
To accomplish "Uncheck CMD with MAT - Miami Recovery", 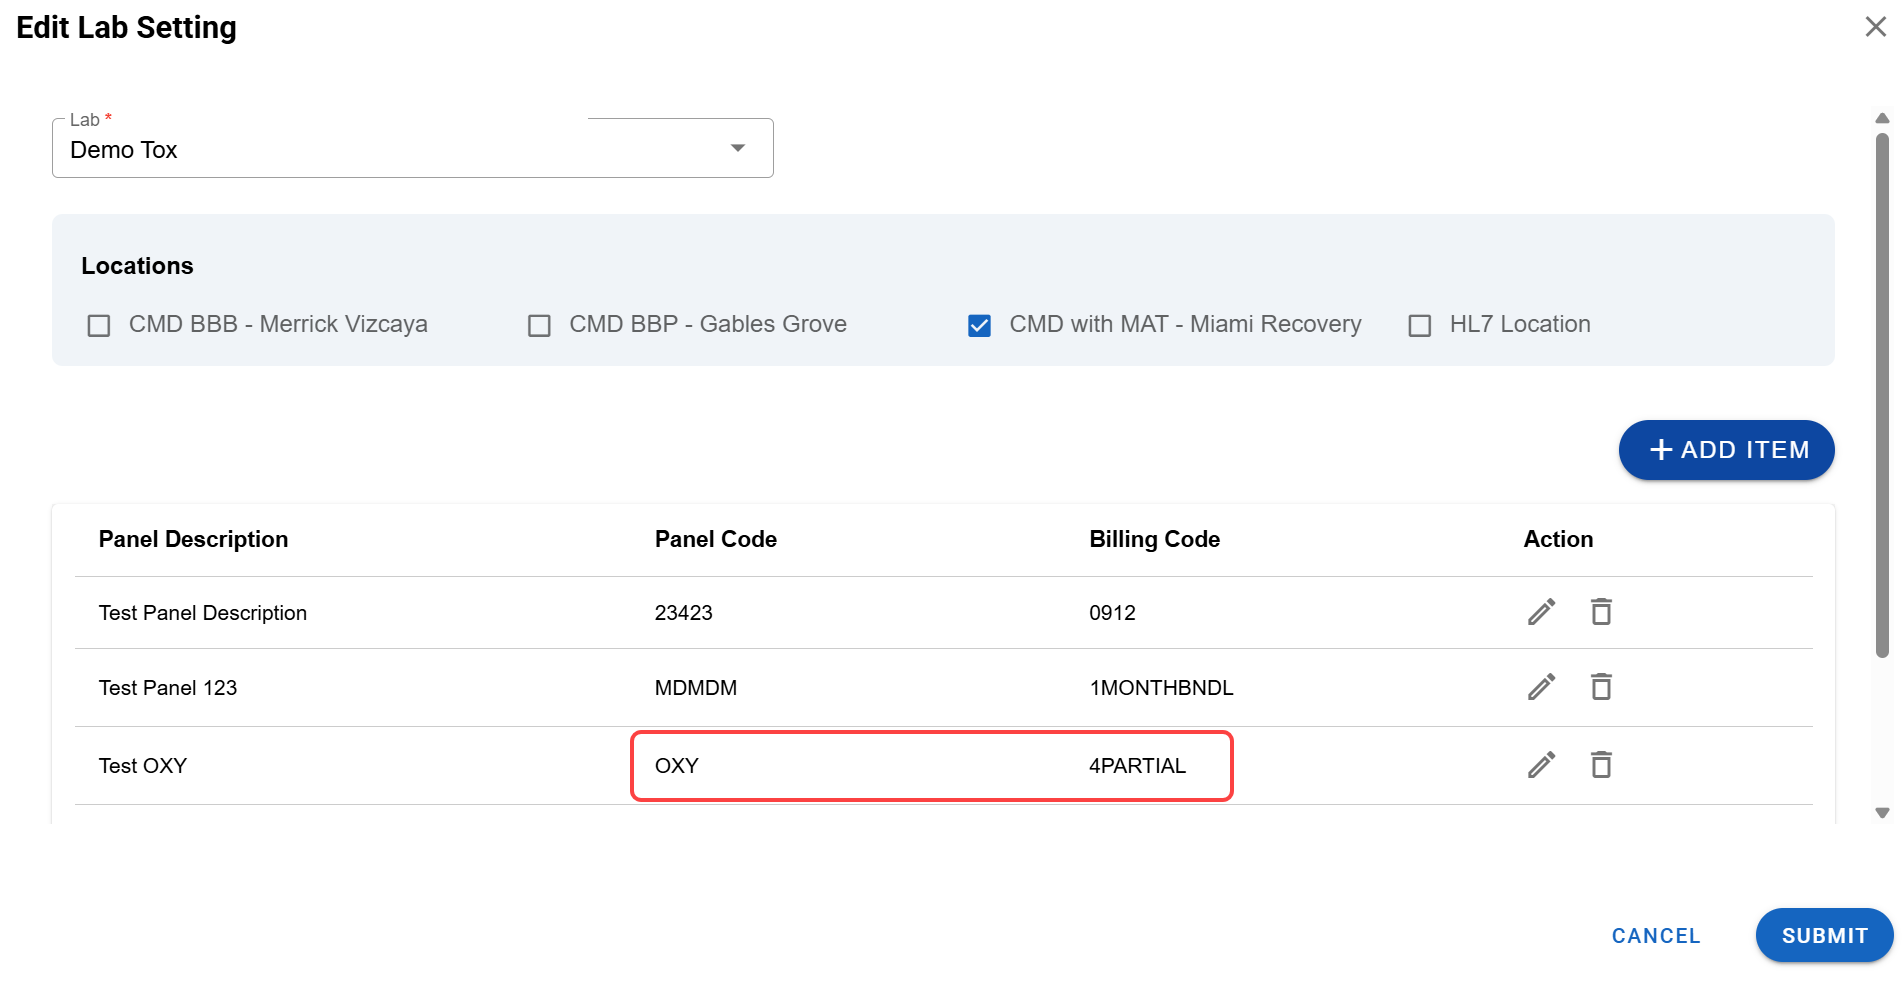I will [979, 324].
